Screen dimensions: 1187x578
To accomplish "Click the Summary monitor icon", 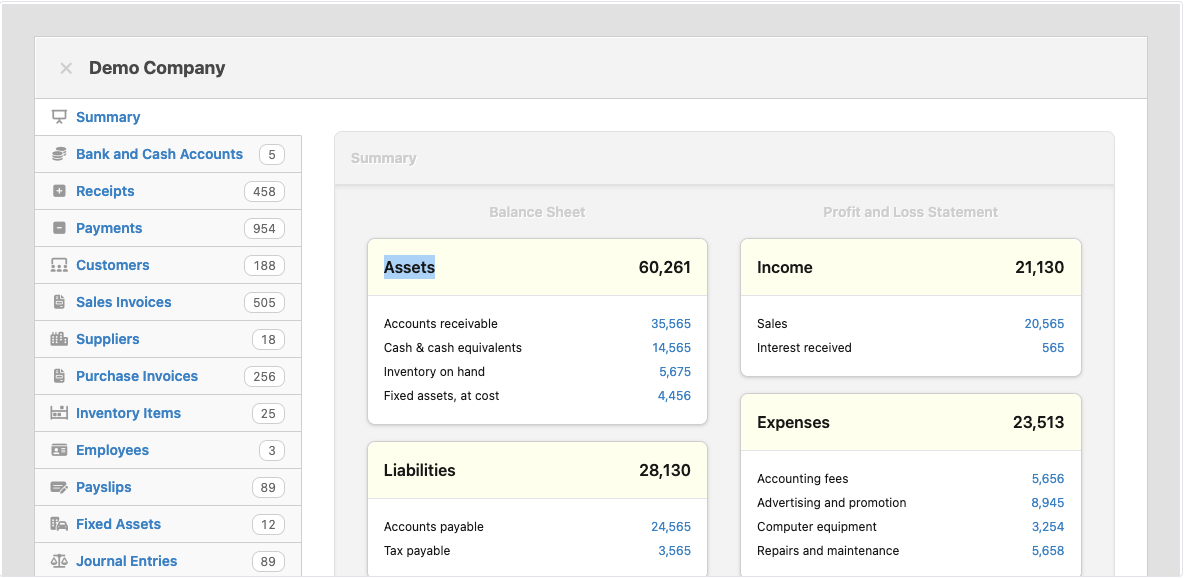I will (59, 117).
